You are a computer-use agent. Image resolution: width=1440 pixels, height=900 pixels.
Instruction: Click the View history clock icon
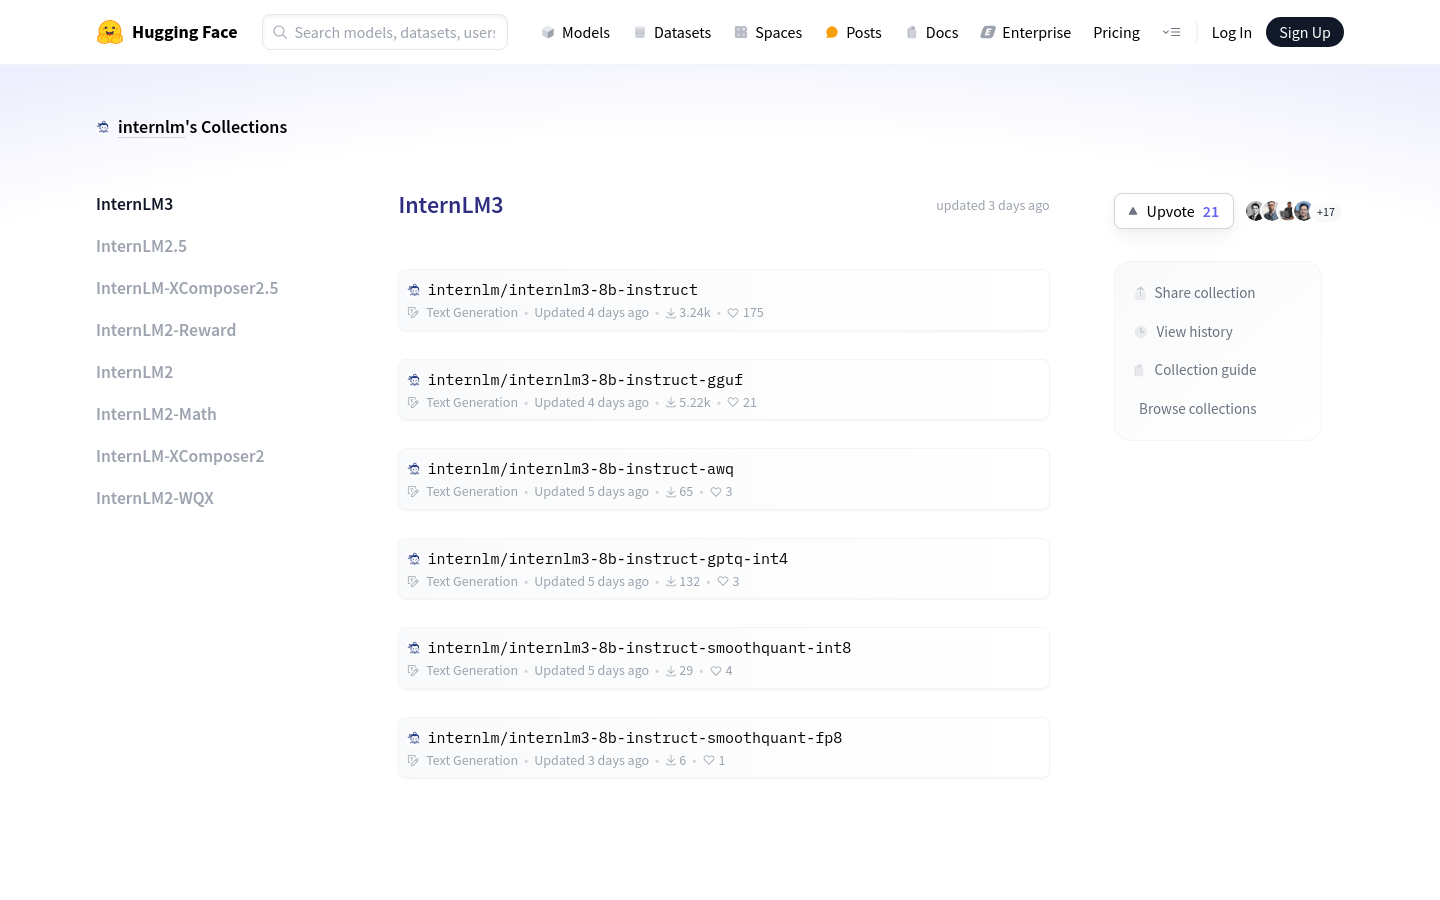1141,332
